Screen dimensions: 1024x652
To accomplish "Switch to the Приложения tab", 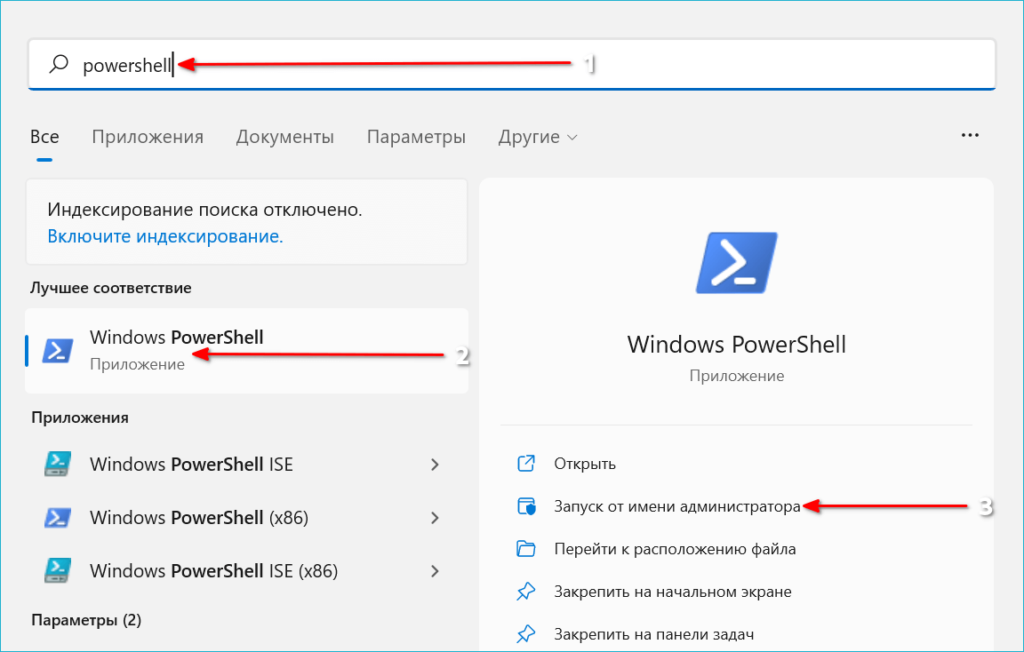I will 147,137.
